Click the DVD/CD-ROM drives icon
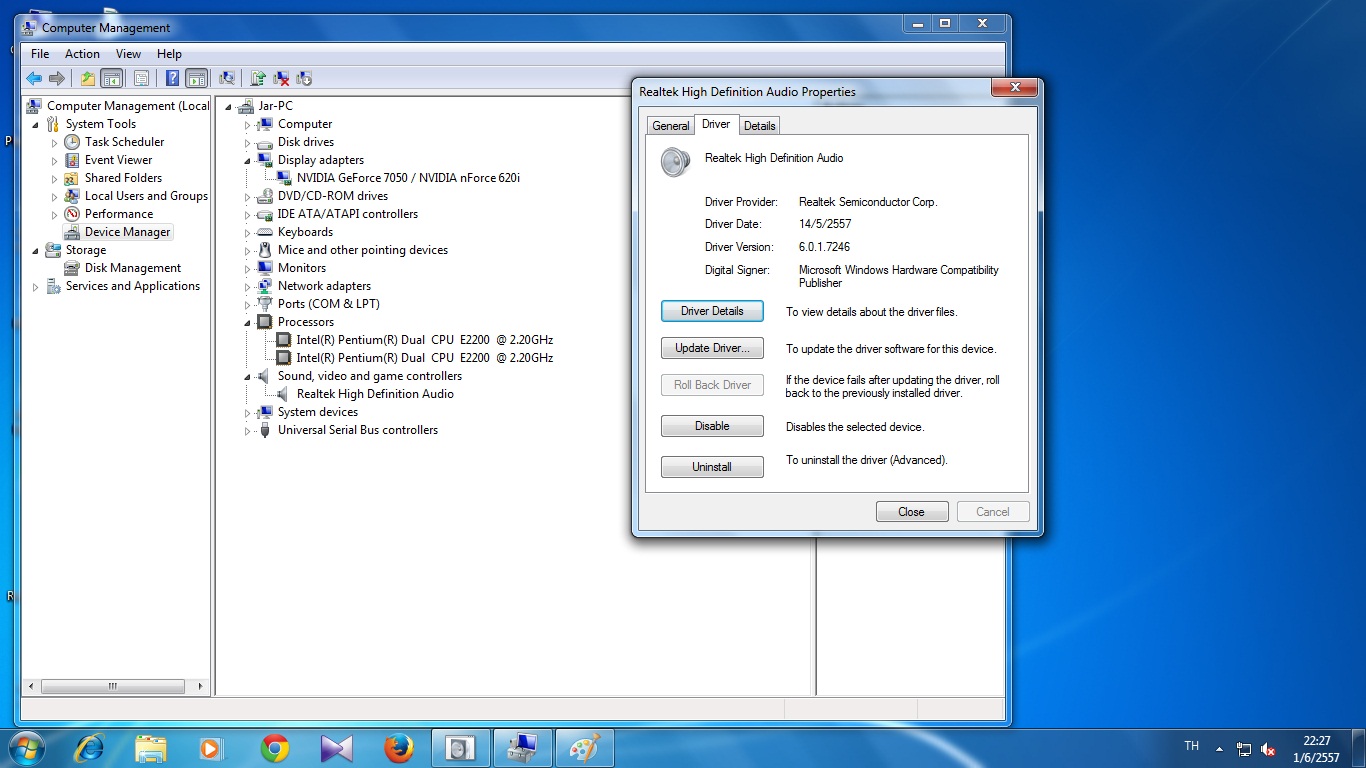 coord(265,196)
